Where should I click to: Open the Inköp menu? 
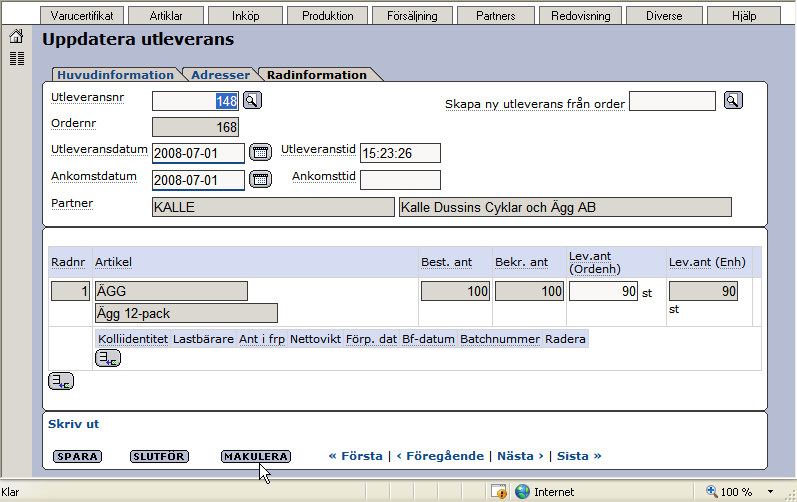tap(246, 16)
